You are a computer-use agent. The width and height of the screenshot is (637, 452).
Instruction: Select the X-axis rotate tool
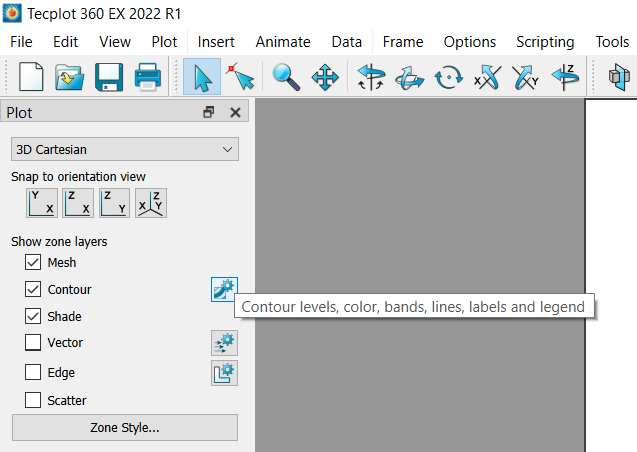point(487,77)
